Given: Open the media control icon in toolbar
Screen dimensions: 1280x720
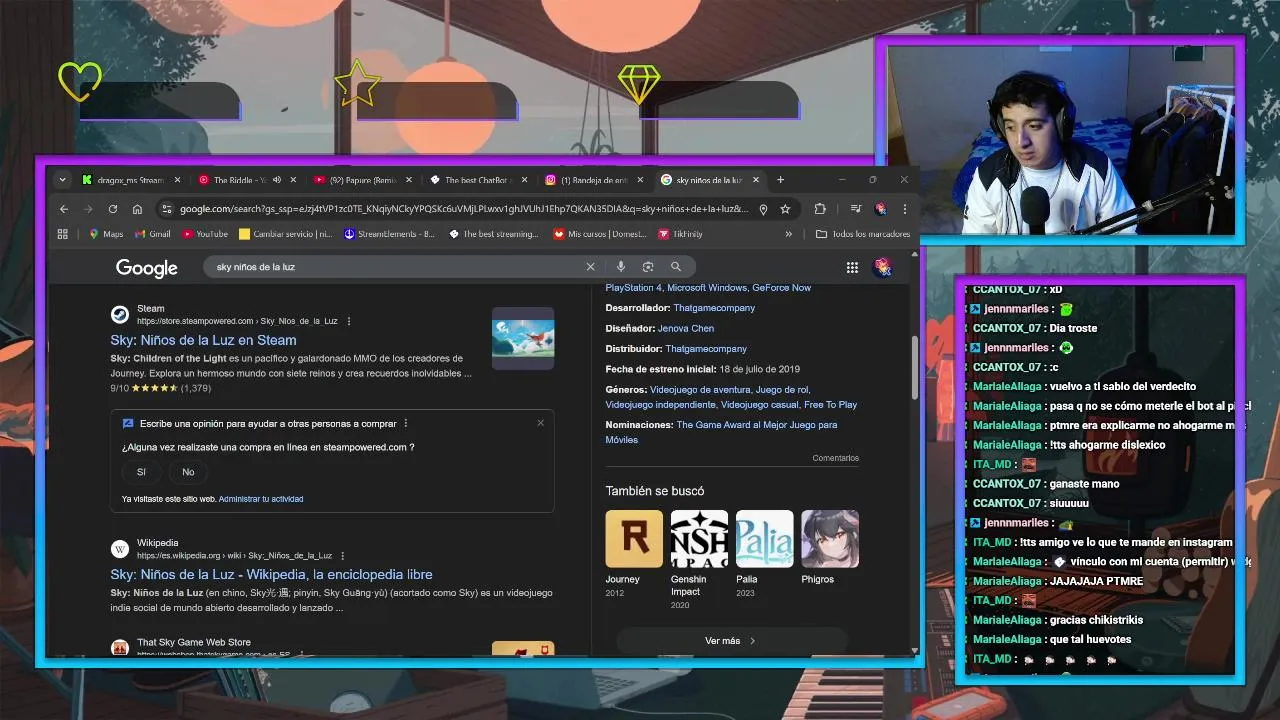Looking at the screenshot, I should (856, 209).
